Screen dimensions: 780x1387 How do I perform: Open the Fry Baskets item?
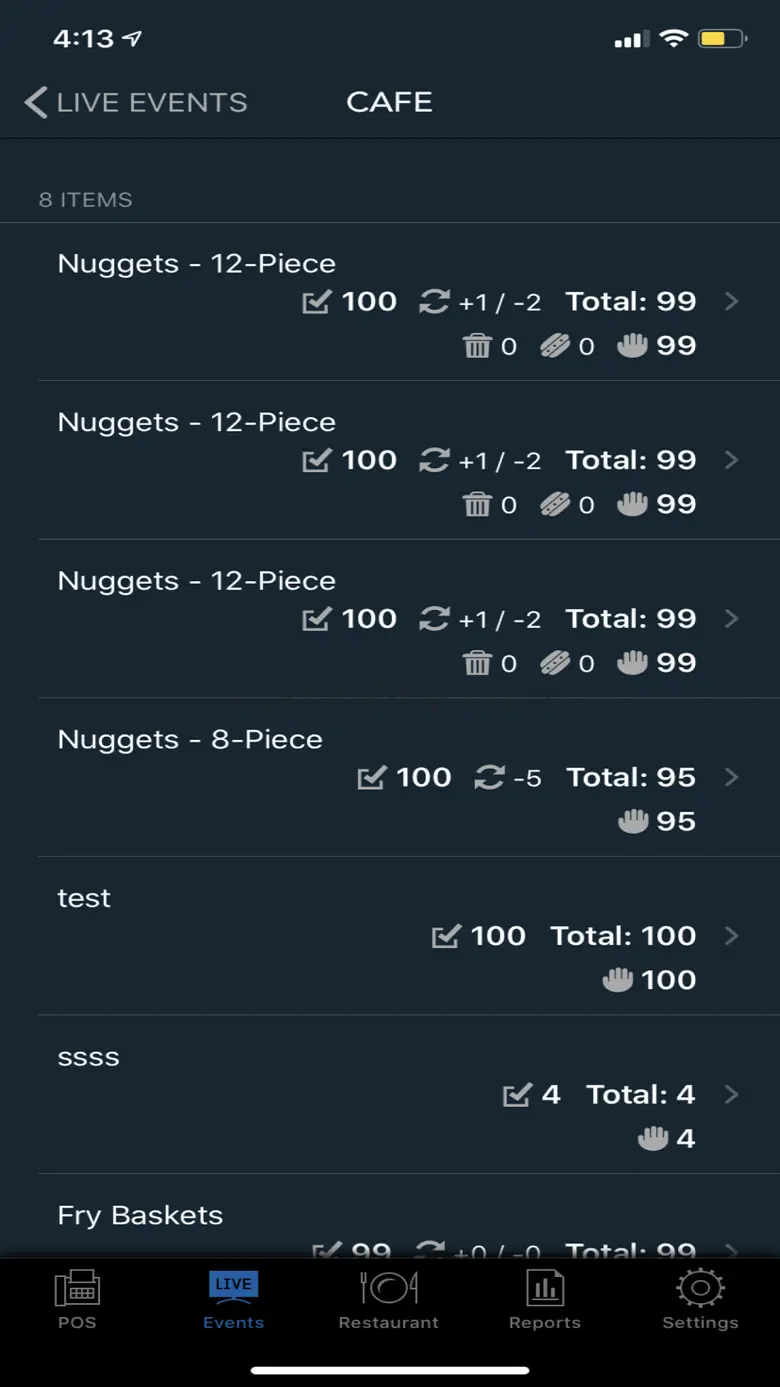point(140,1216)
